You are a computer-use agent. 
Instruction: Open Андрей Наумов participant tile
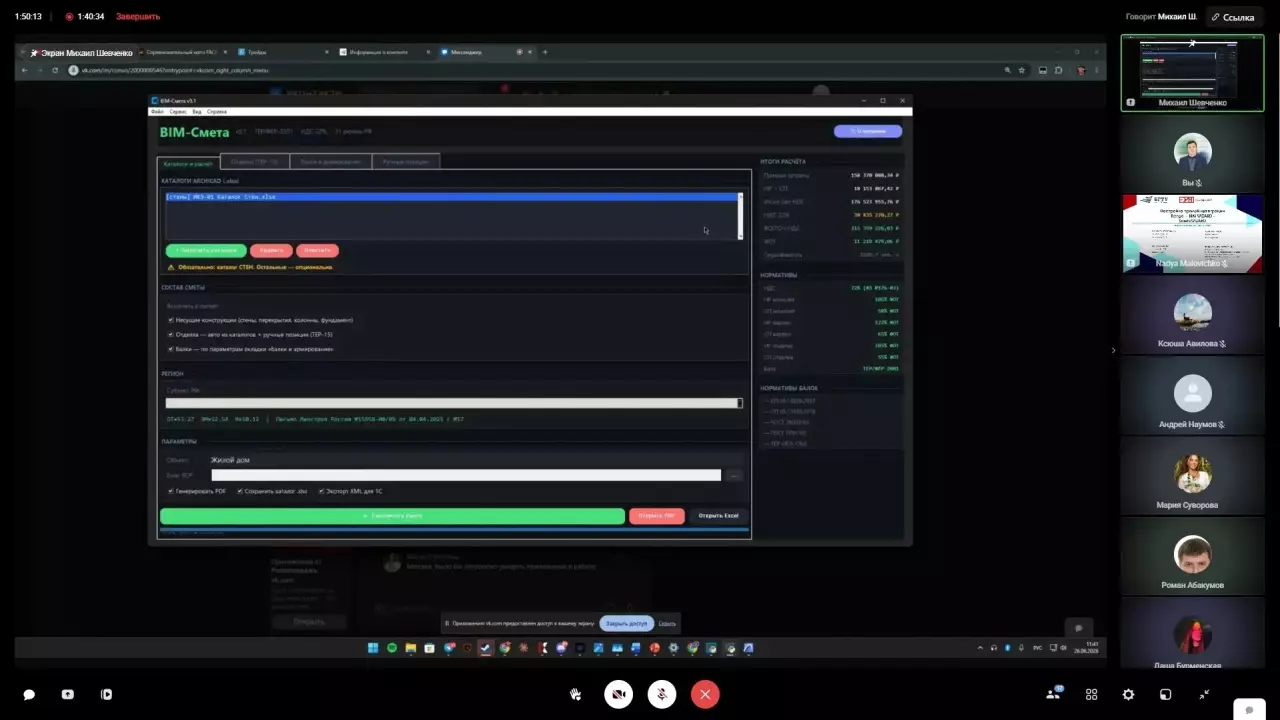pyautogui.click(x=1192, y=394)
